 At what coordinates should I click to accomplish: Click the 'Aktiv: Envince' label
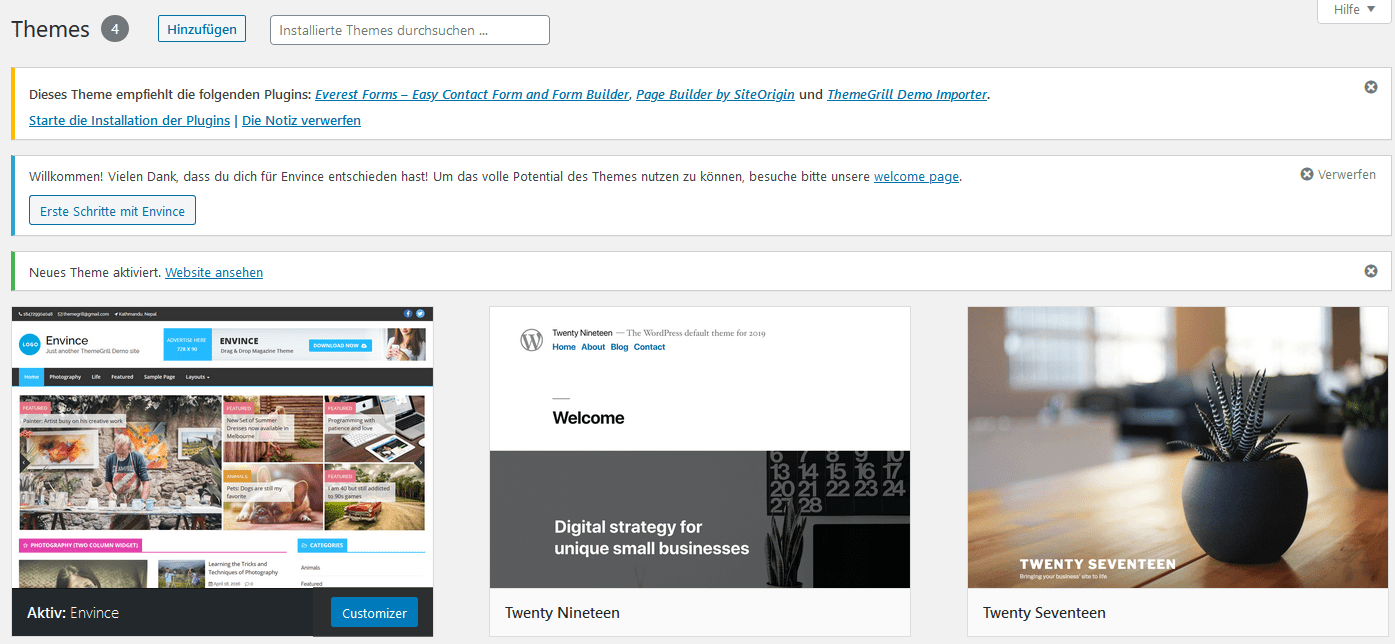click(x=73, y=613)
